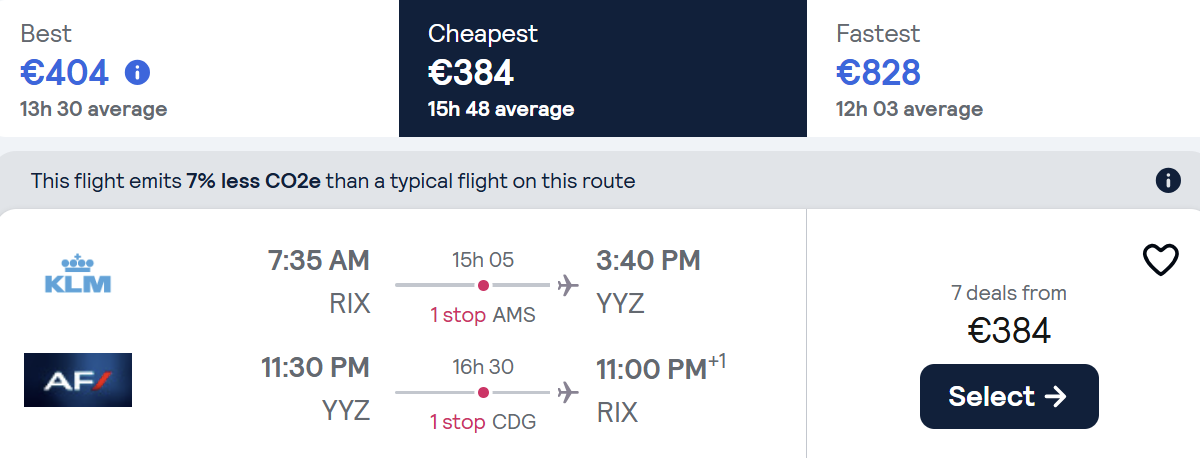Click the return flight airplane icon
The image size is (1200, 458).
(568, 393)
